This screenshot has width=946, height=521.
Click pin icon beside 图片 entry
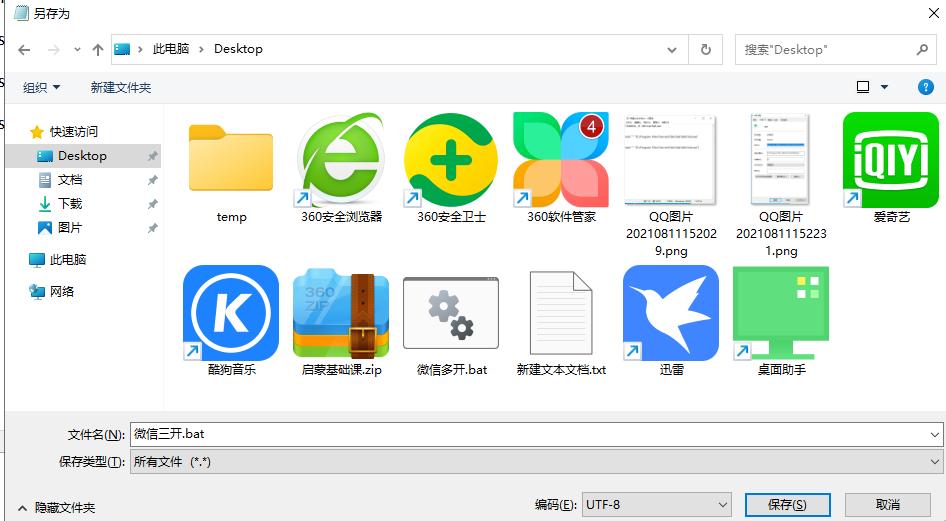[x=153, y=229]
